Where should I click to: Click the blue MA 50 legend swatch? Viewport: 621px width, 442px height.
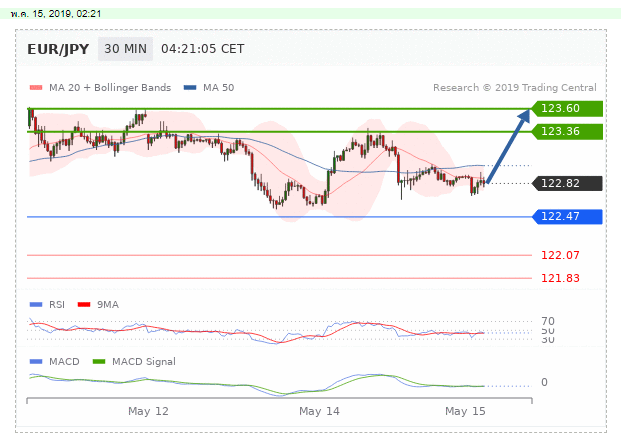click(190, 88)
